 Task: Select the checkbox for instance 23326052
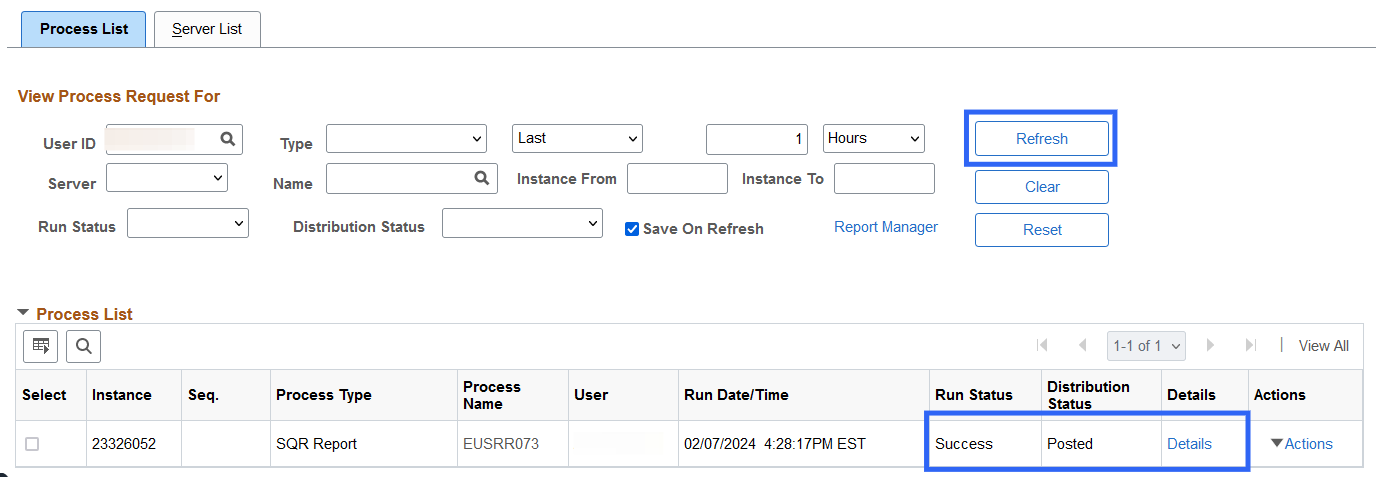pos(32,444)
